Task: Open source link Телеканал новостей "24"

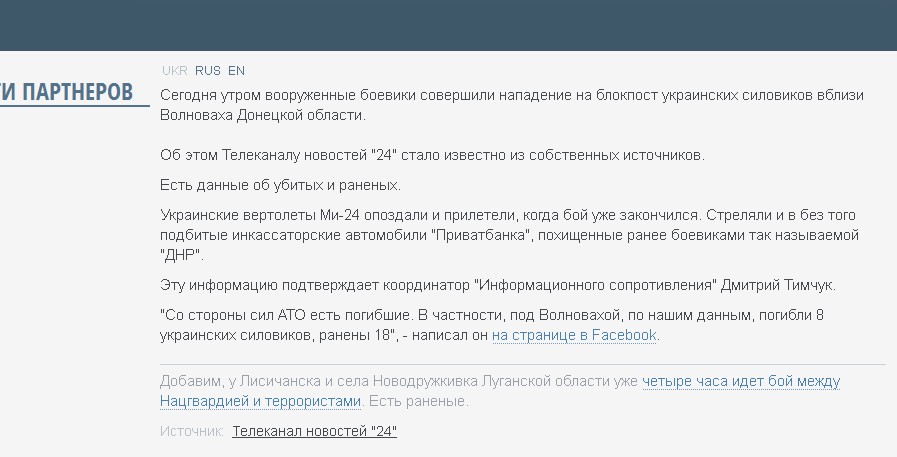Action: click(314, 431)
